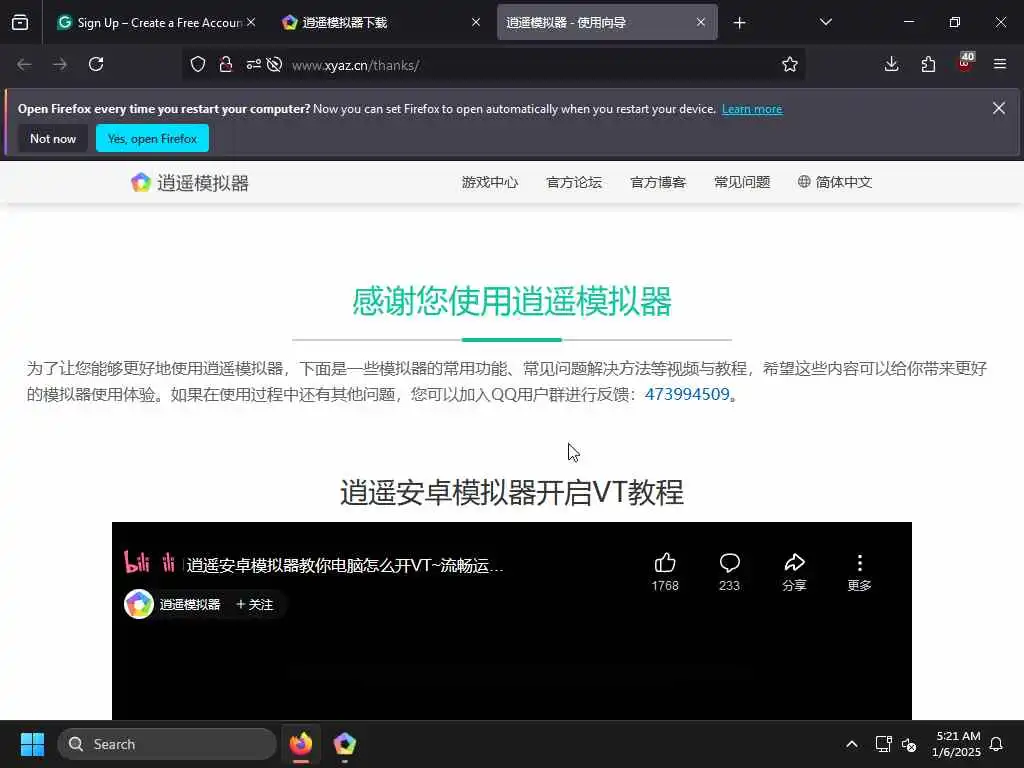Go back to previous page
This screenshot has height=768, width=1024.
click(24, 64)
